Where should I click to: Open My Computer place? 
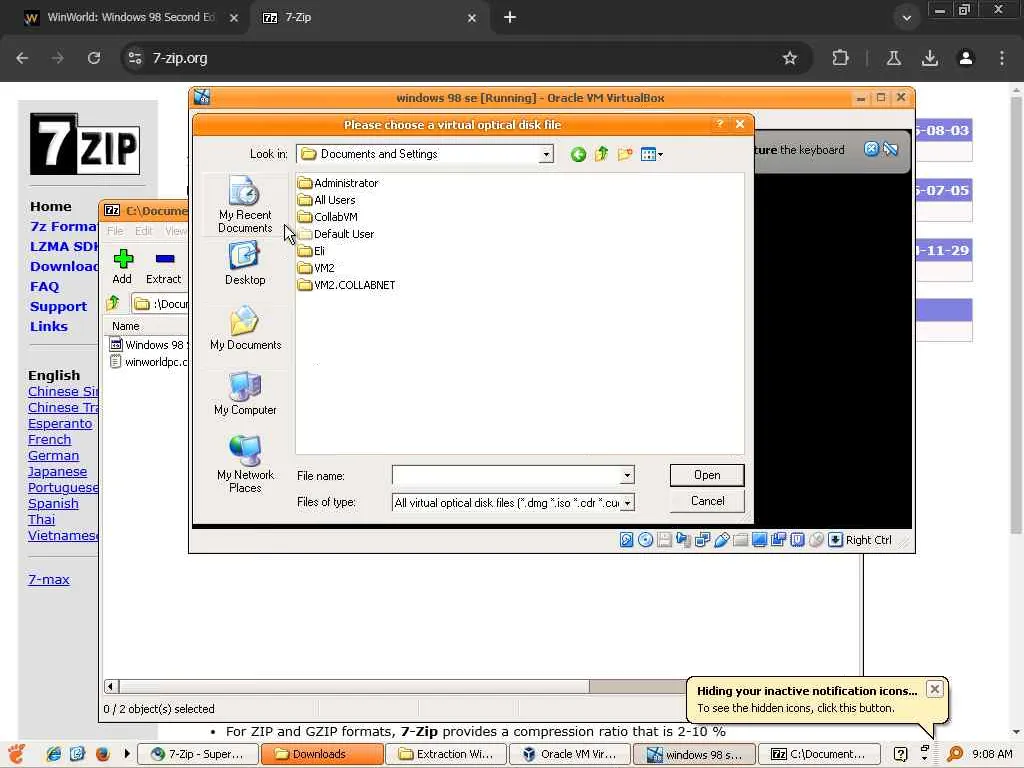pyautogui.click(x=245, y=393)
